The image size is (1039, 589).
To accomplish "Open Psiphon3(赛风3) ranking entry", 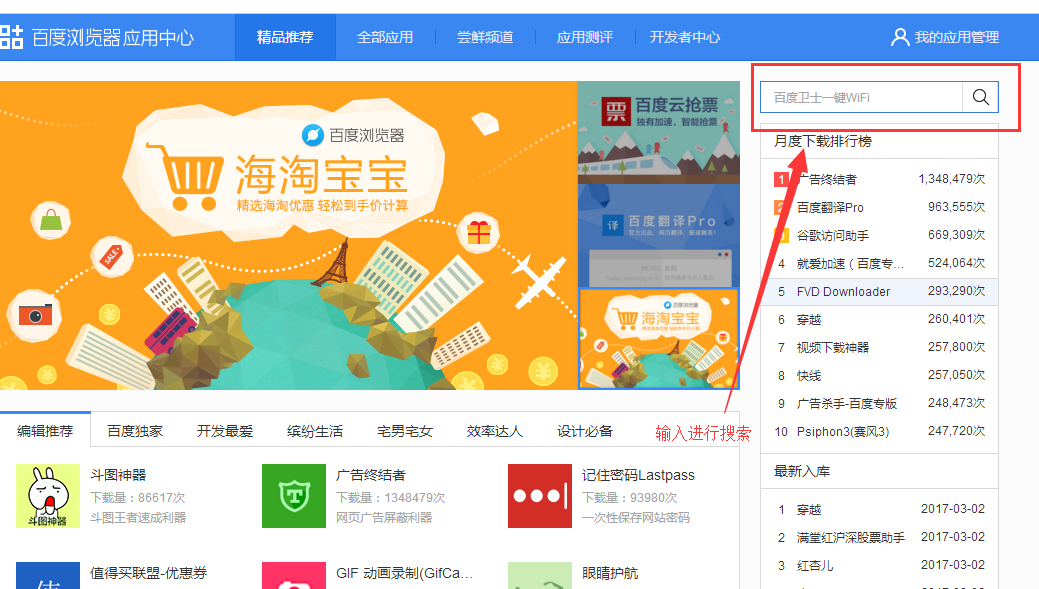I will pos(843,431).
